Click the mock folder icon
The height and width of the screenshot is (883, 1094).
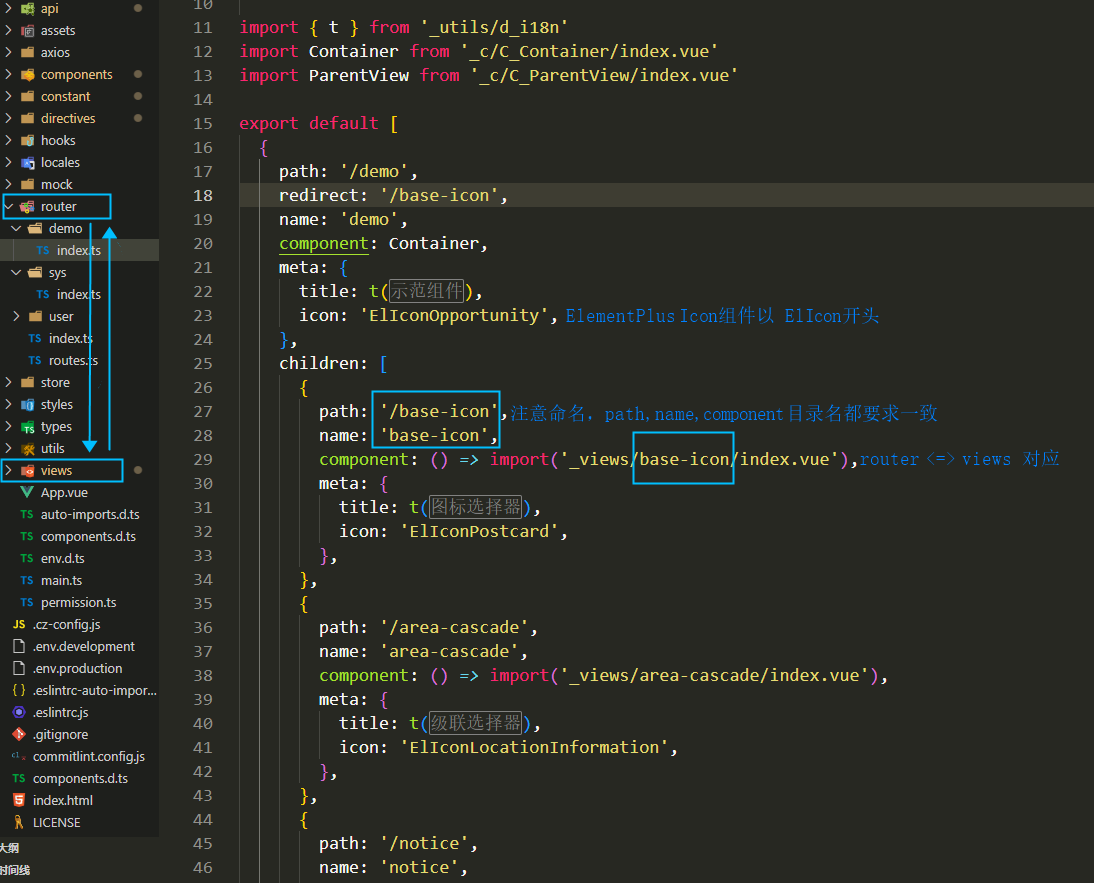[28, 184]
